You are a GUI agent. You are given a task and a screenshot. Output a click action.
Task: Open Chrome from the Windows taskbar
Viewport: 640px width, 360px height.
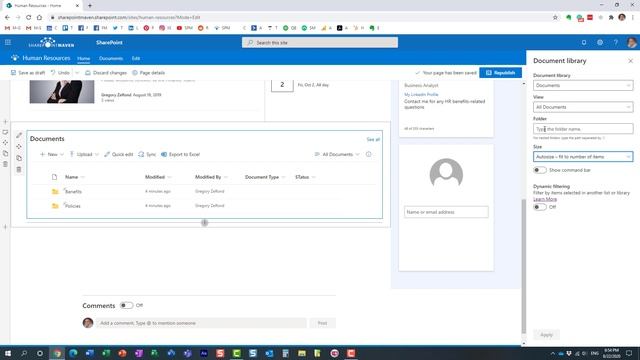[x=57, y=353]
